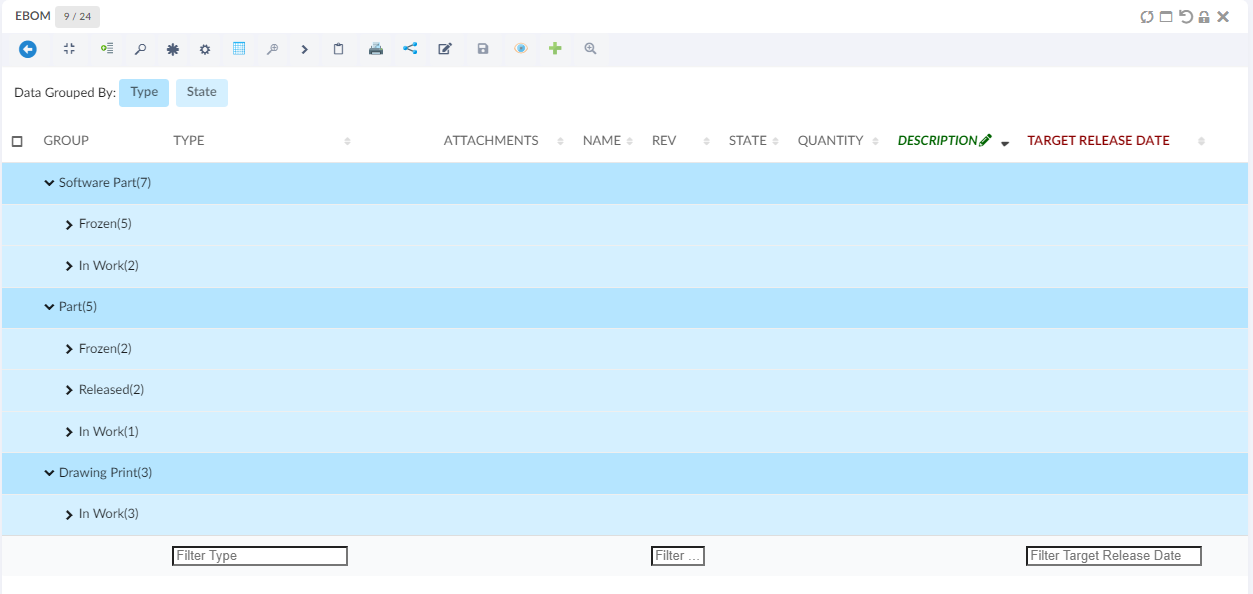This screenshot has width=1253, height=594.
Task: Toggle the lock icon at top right
Action: point(1204,17)
